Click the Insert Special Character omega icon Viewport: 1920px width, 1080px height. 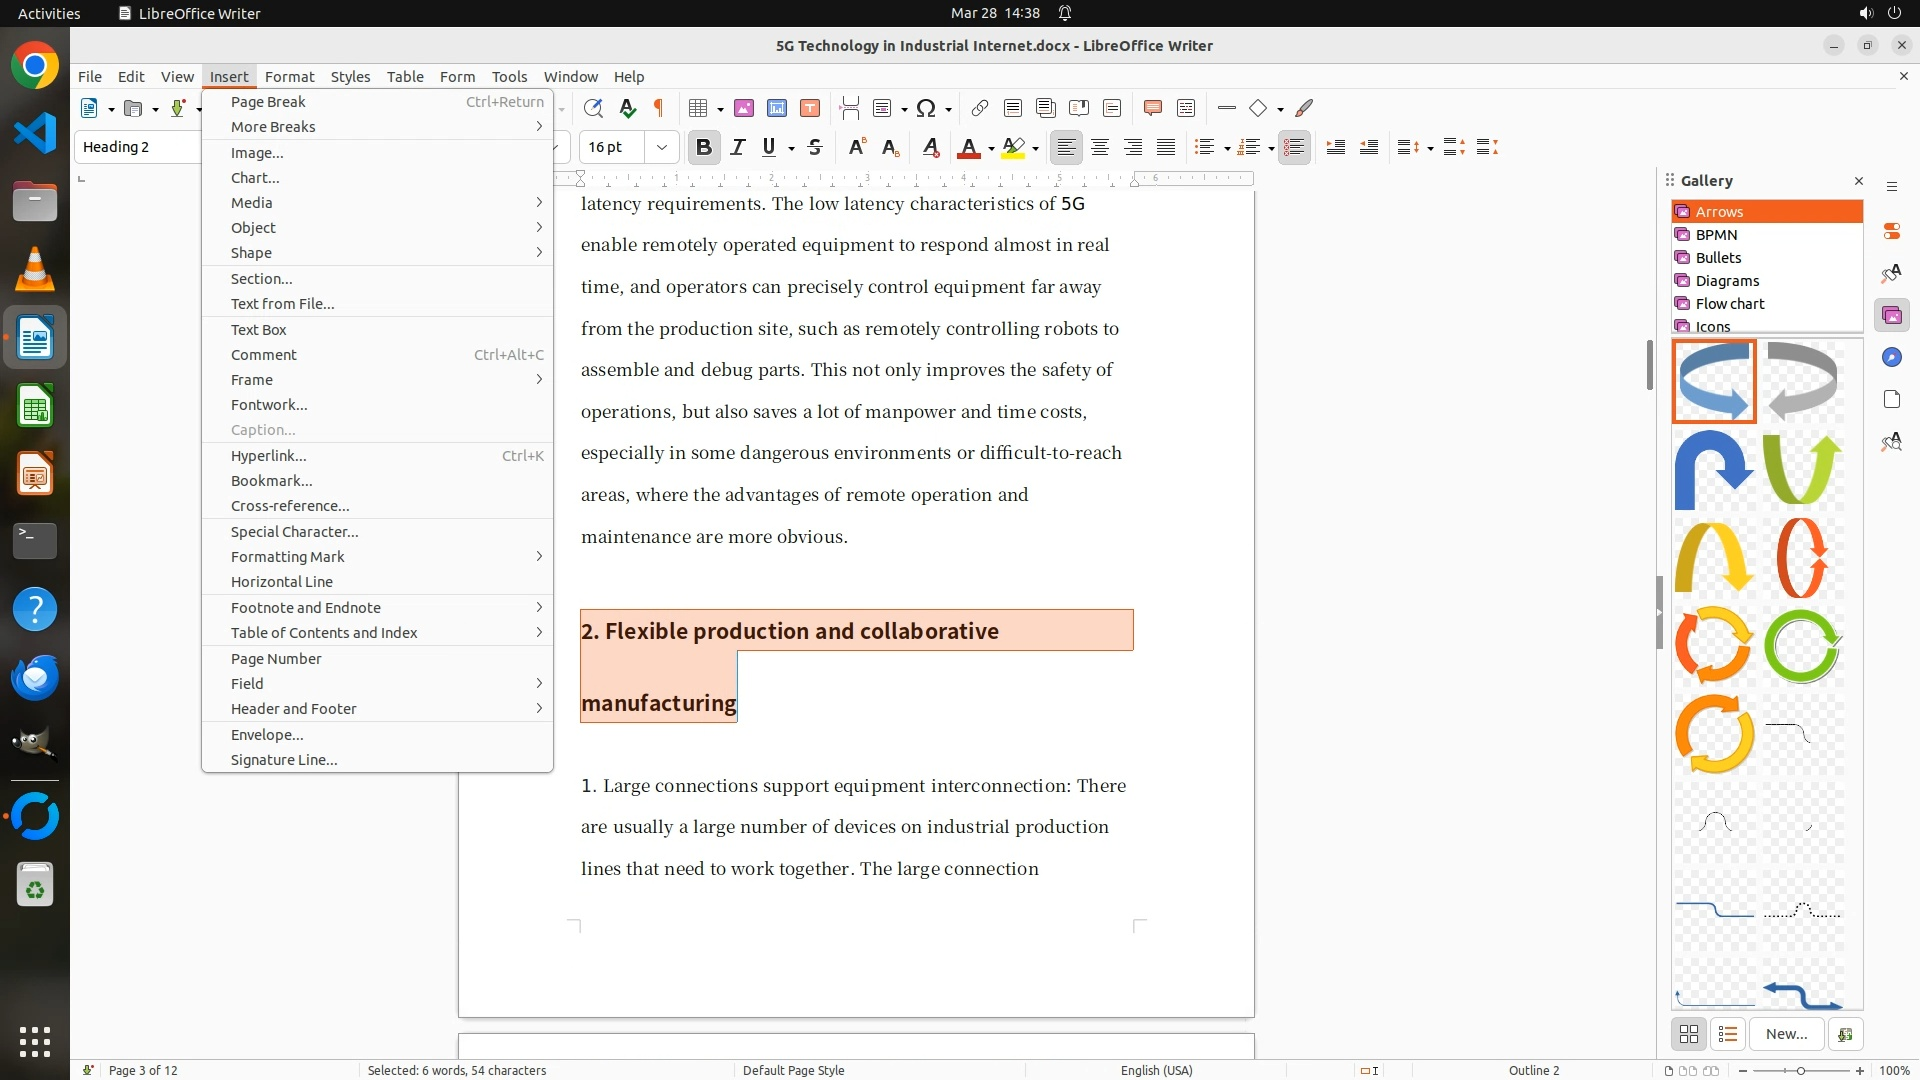tap(926, 108)
